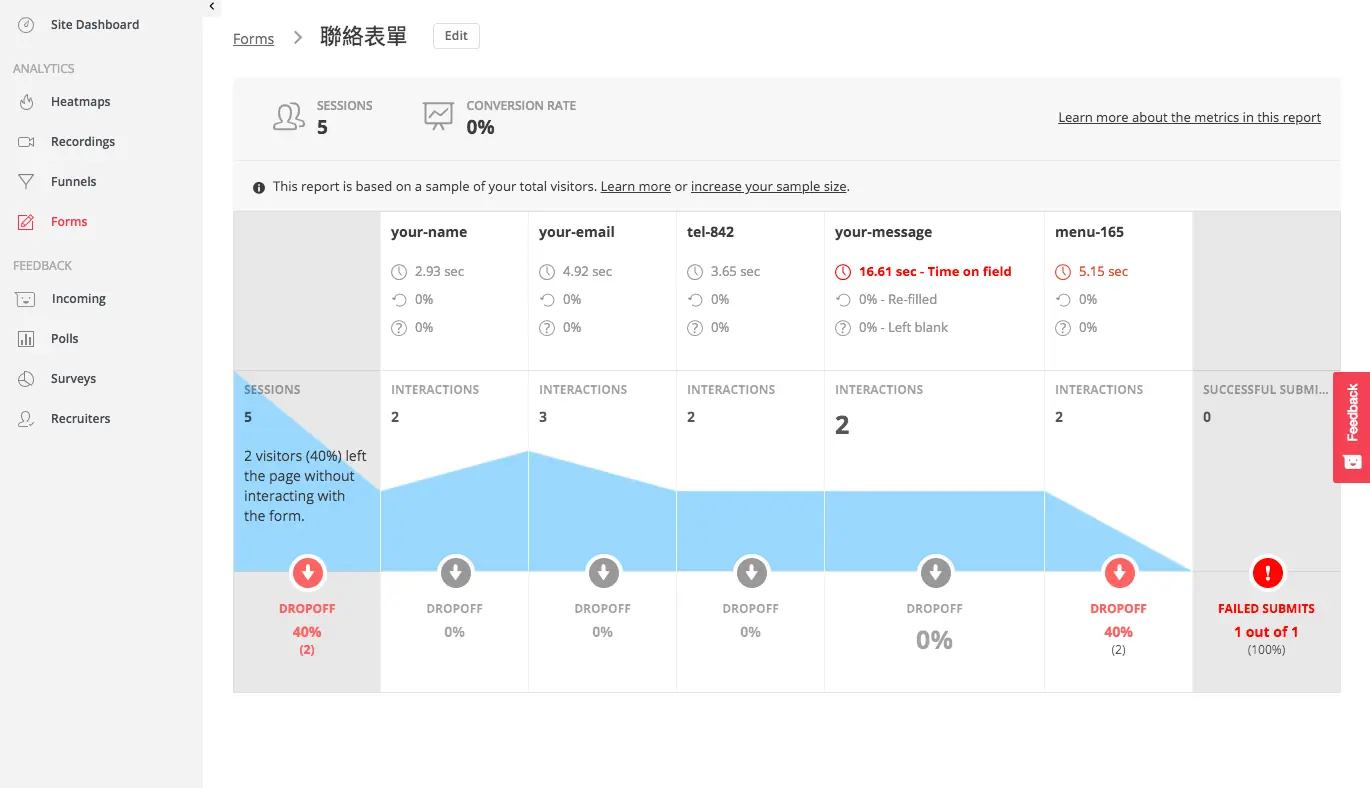The width and height of the screenshot is (1370, 788).
Task: Click the sessions people icon
Action: point(289,117)
